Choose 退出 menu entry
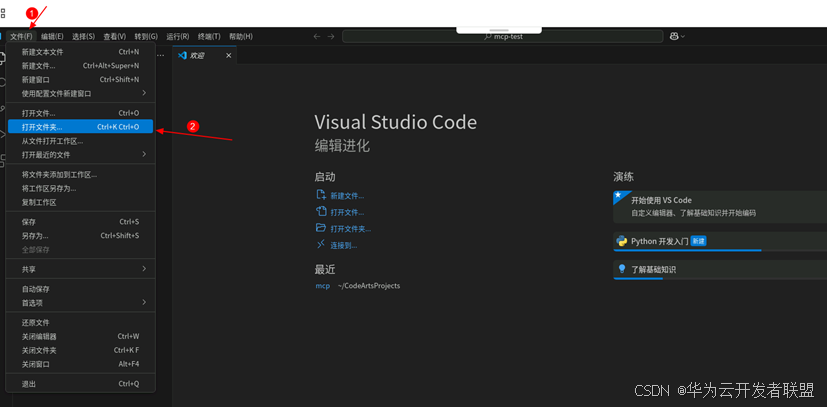 [x=80, y=384]
